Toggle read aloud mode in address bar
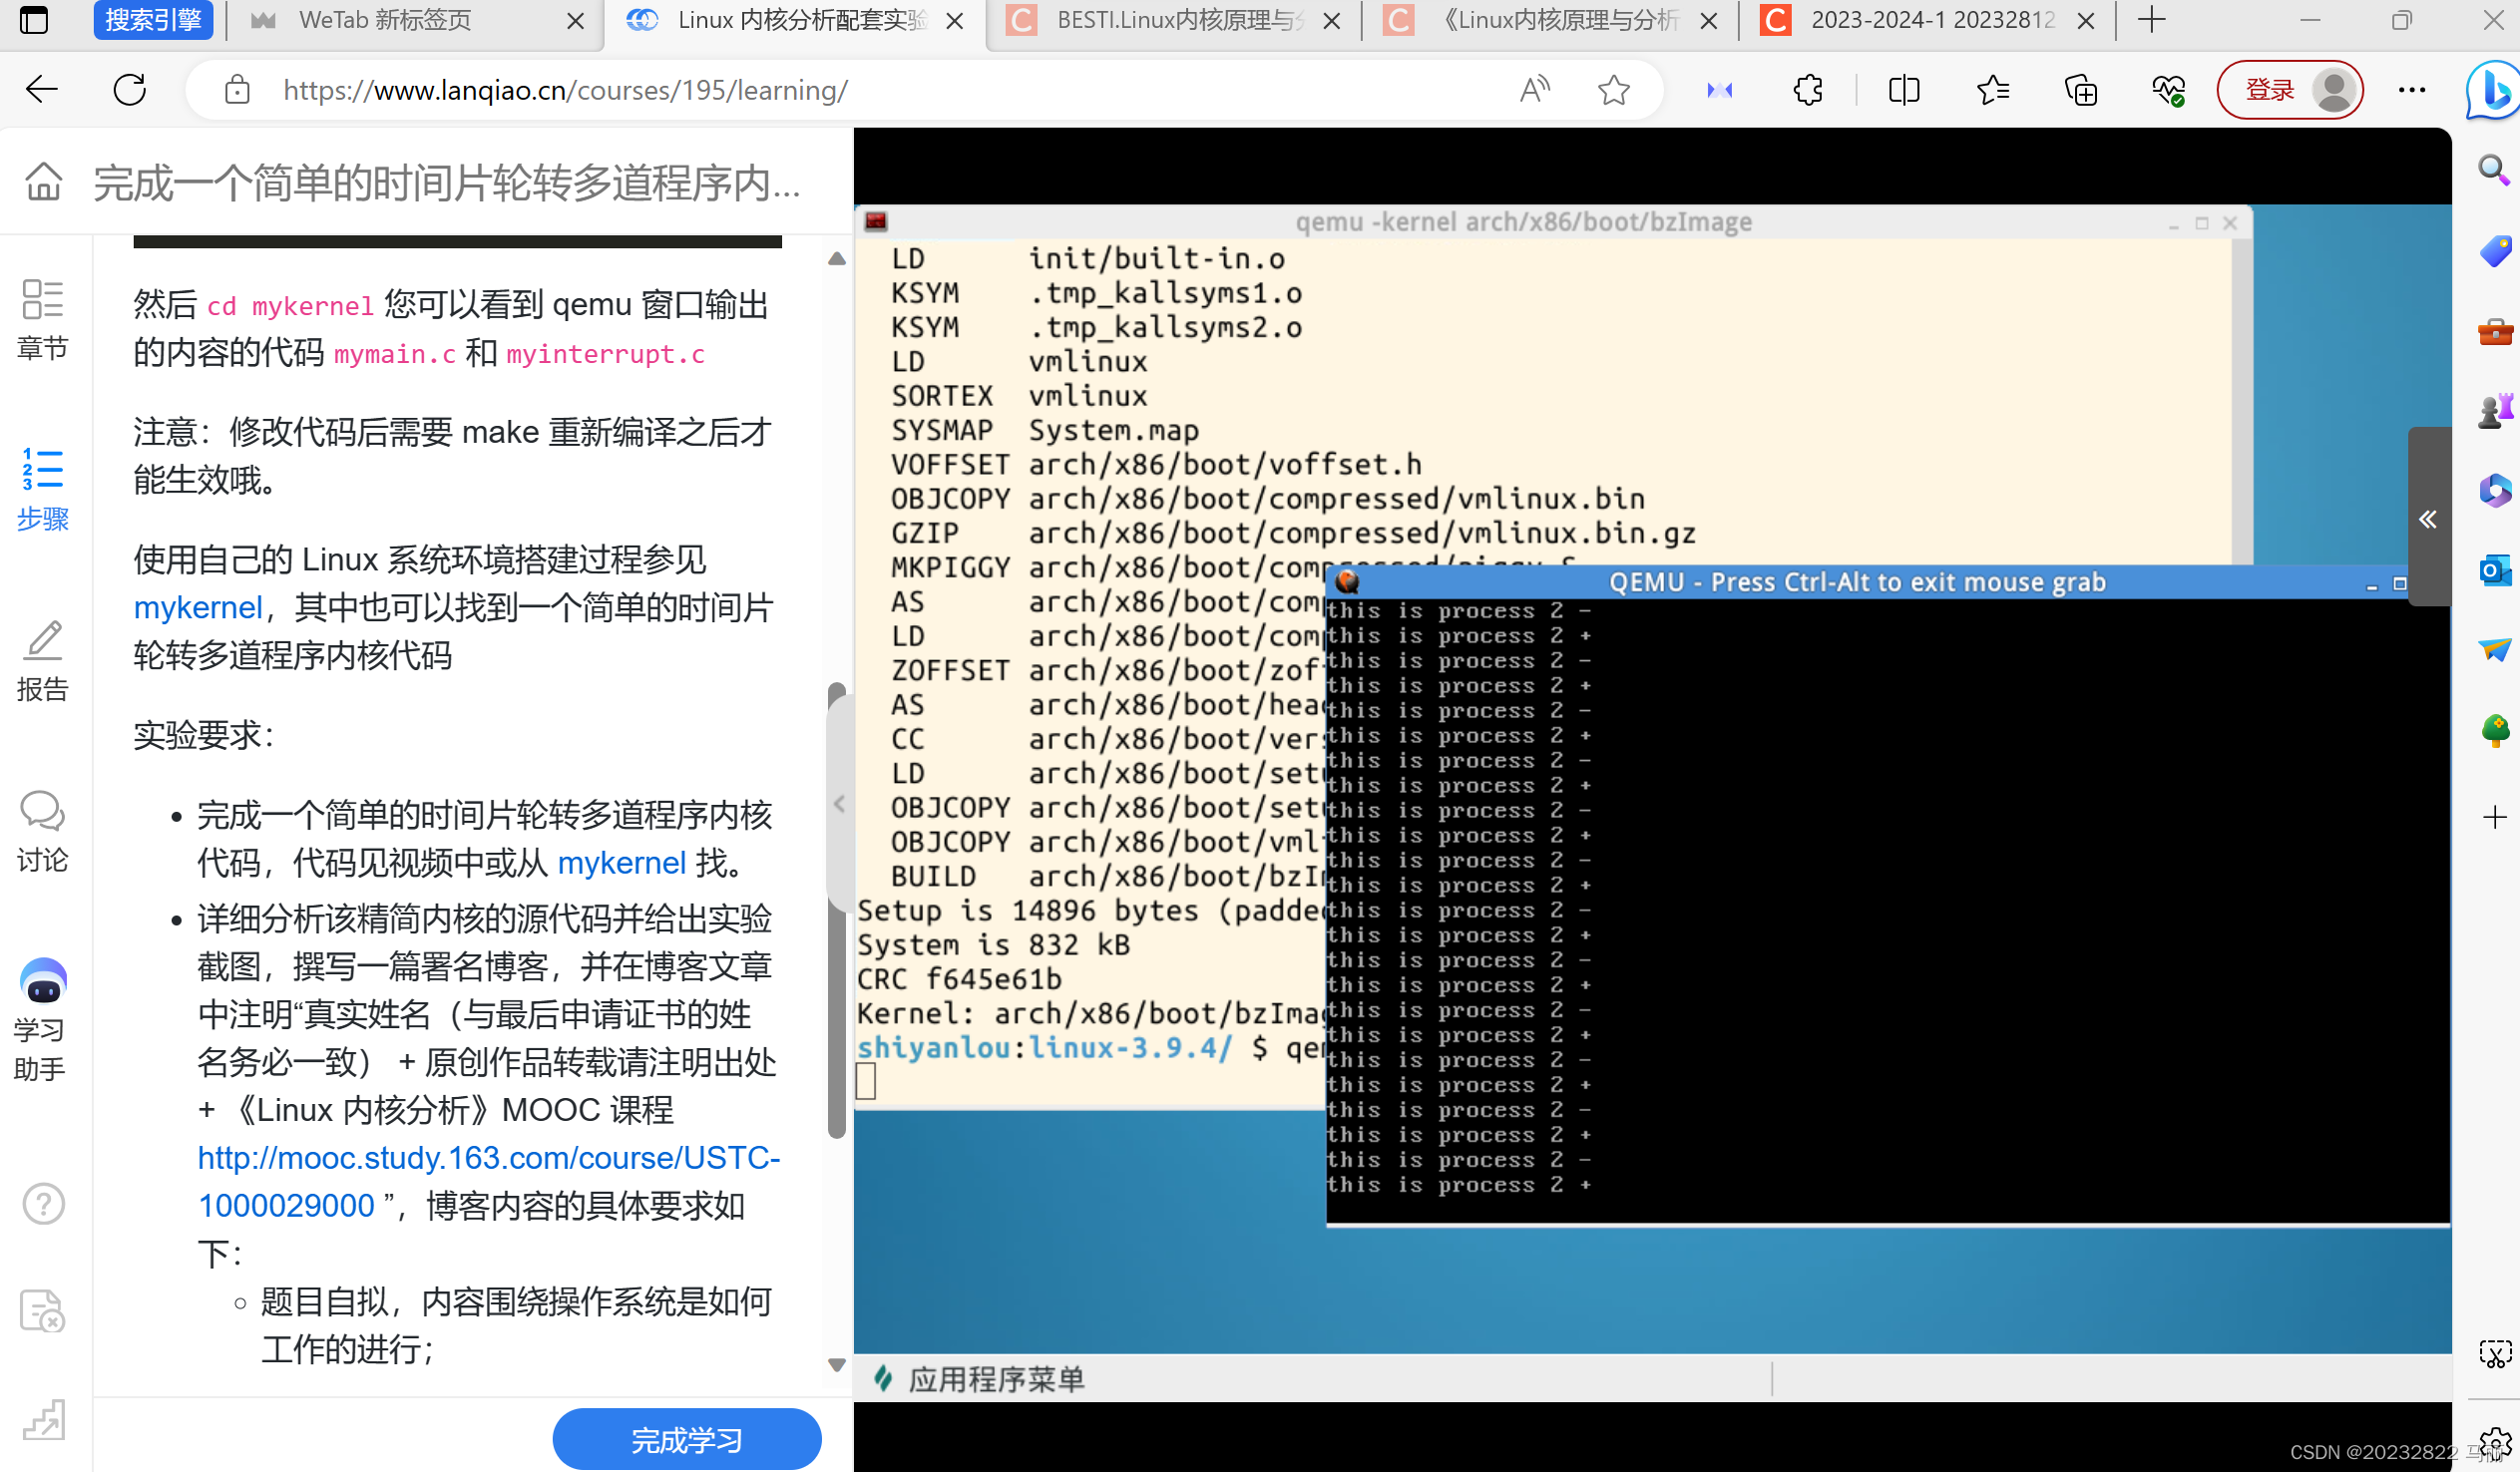This screenshot has width=2520, height=1472. [x=1534, y=90]
